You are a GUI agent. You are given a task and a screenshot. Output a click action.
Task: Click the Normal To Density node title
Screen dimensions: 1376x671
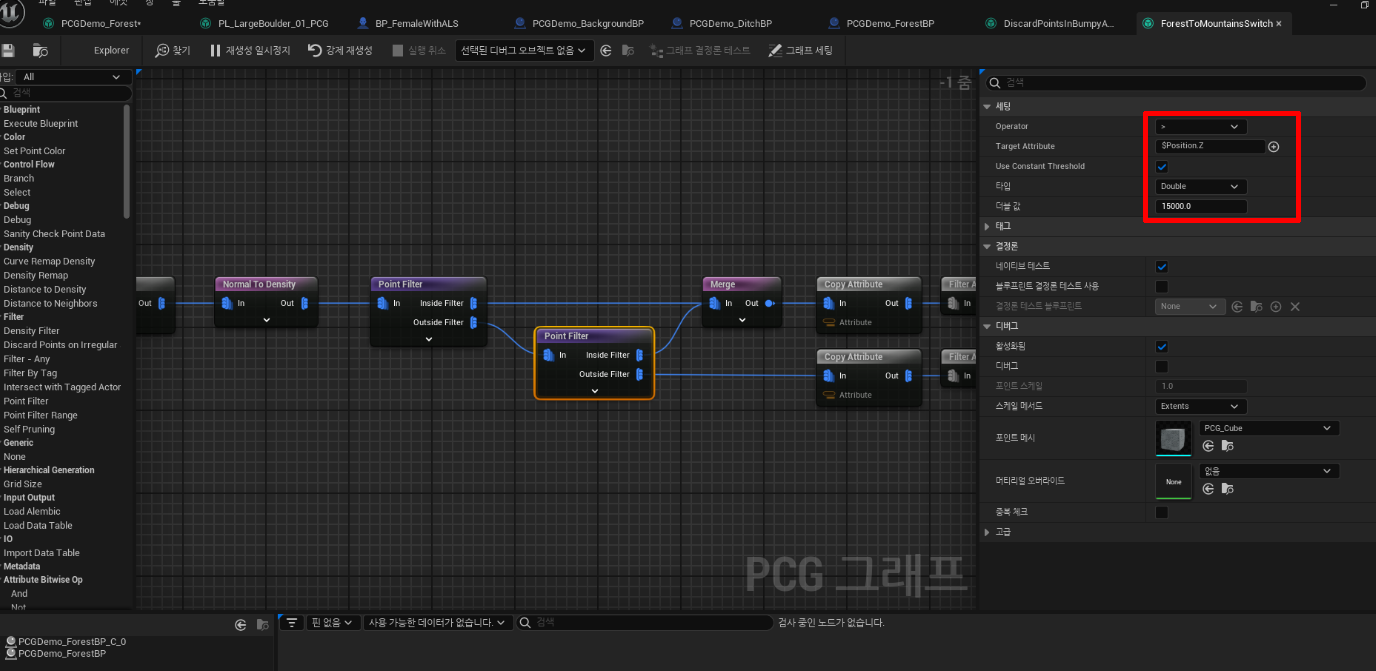point(258,284)
